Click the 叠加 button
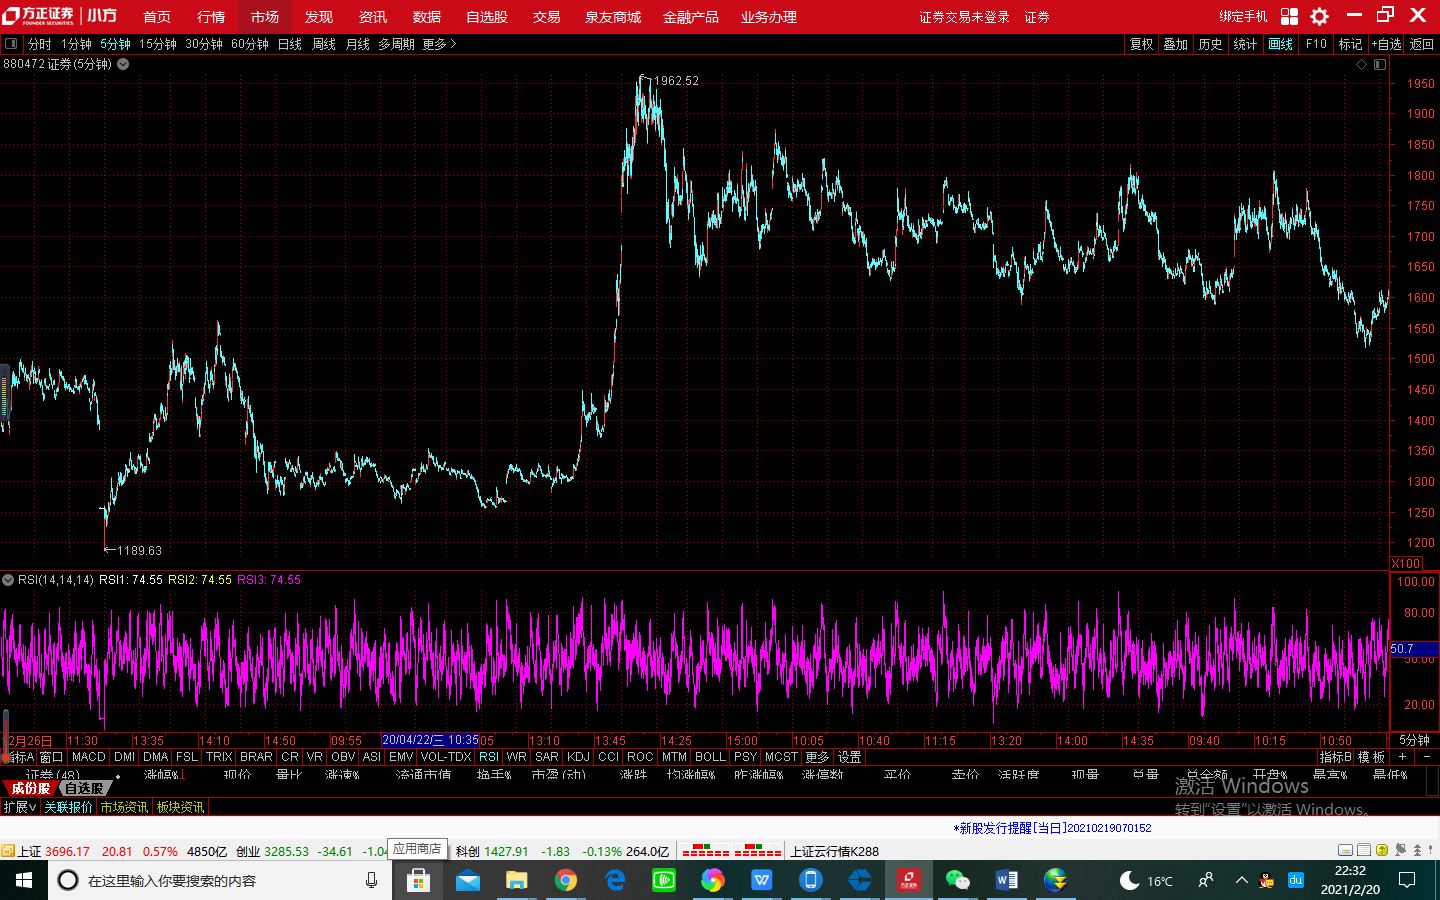Image resolution: width=1440 pixels, height=900 pixels. (x=1176, y=44)
